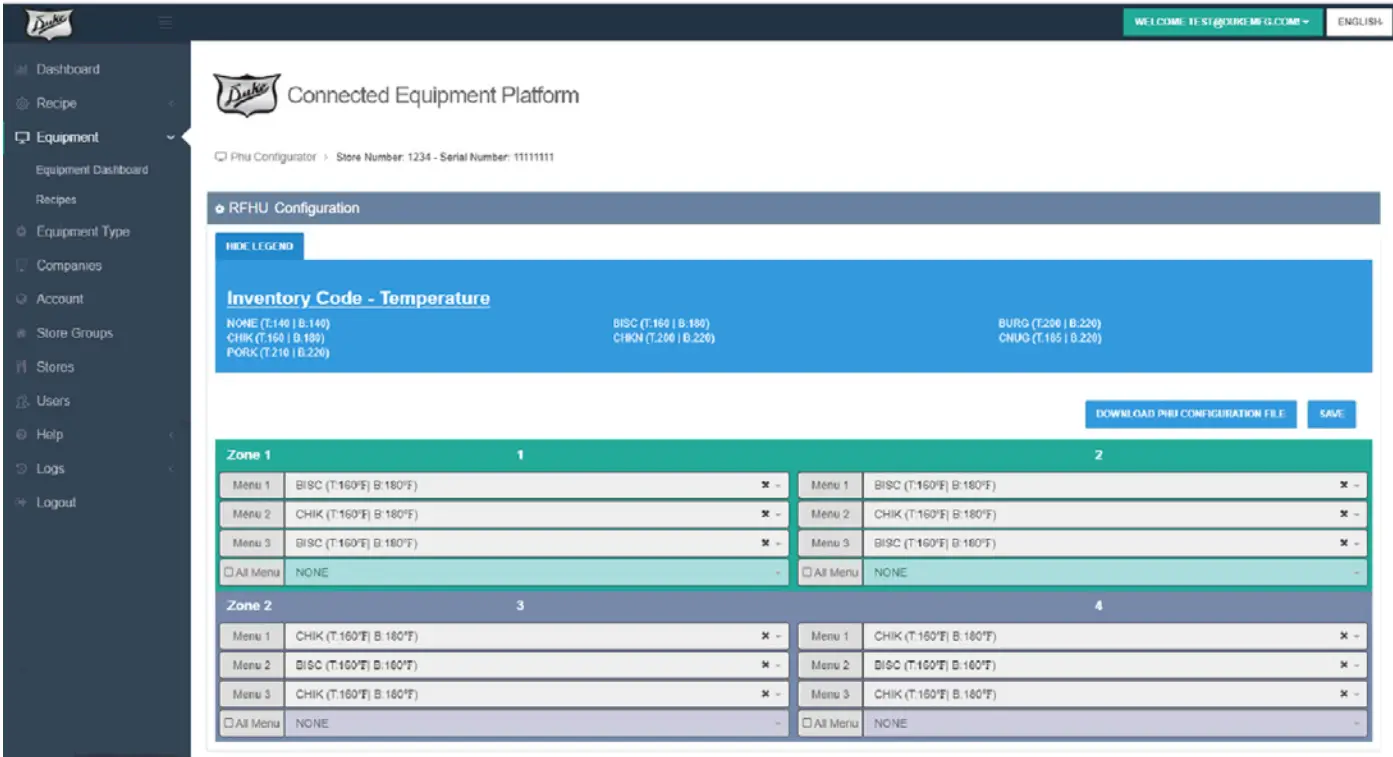Click the Menu 2 button in column 2
The height and width of the screenshot is (757, 1393).
pyautogui.click(x=830, y=514)
